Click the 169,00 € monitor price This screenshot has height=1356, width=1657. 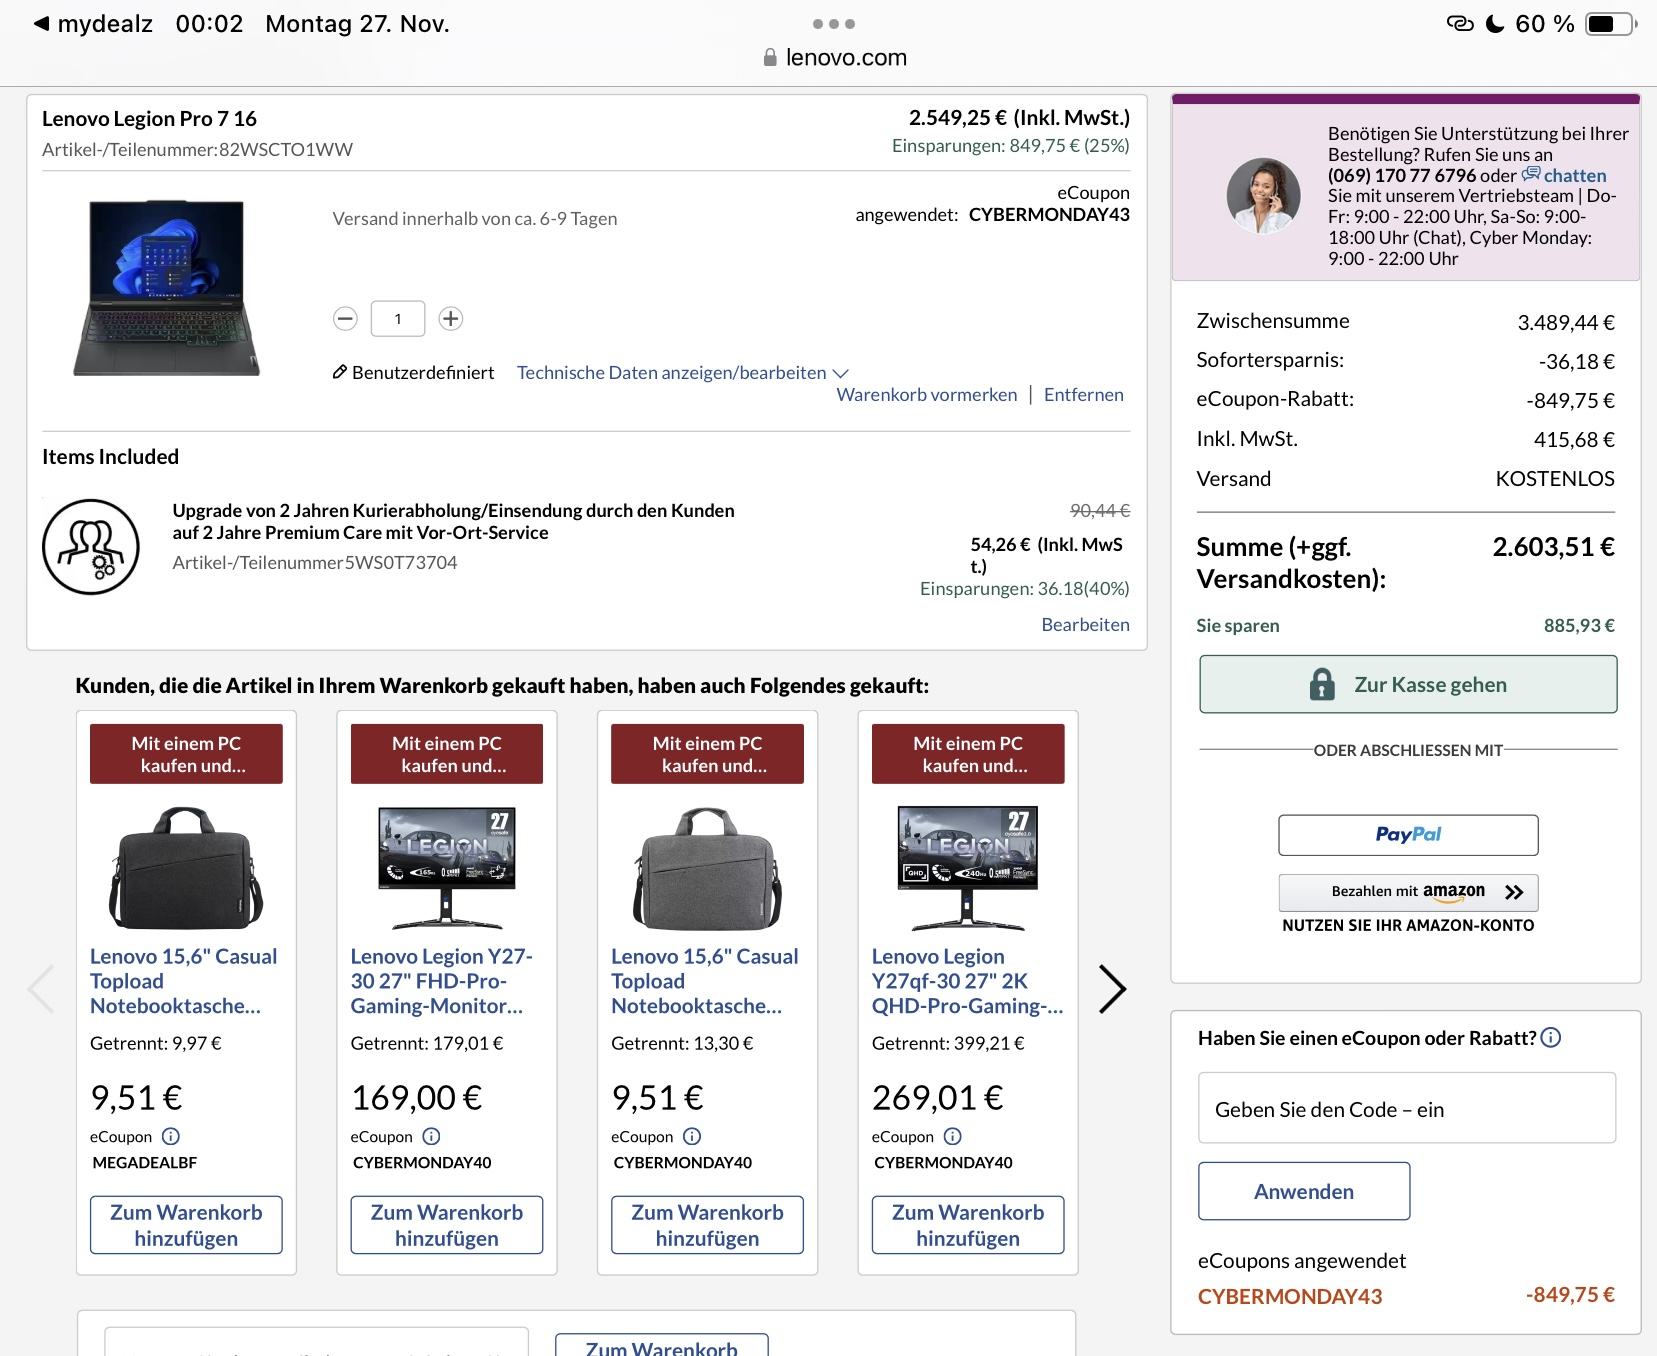tap(416, 1098)
